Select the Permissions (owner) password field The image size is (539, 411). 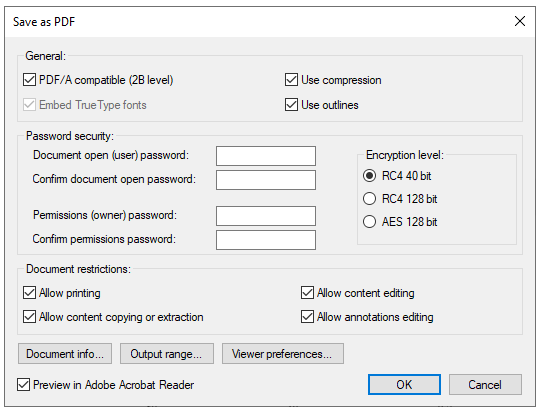pyautogui.click(x=266, y=216)
